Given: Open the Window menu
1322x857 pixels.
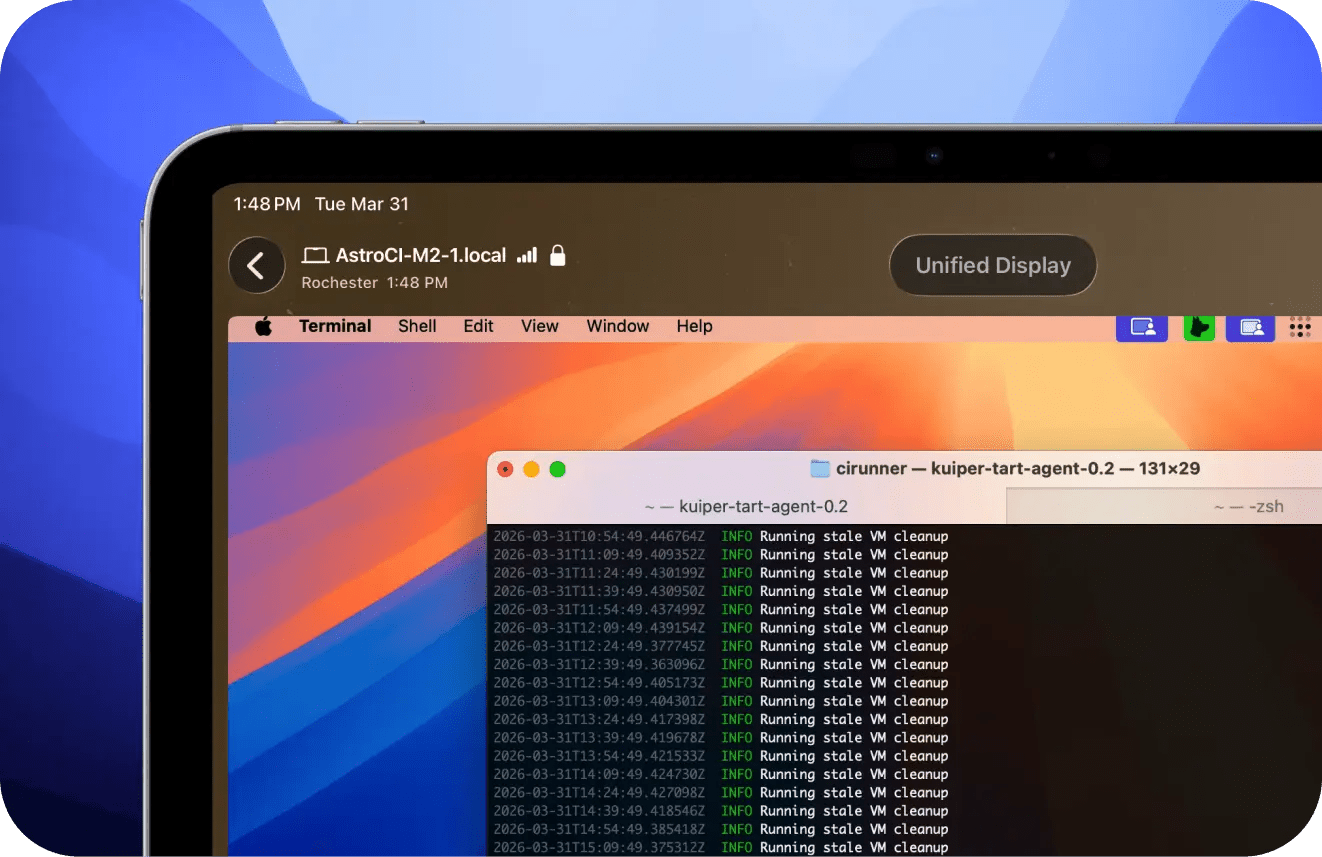Looking at the screenshot, I should tap(617, 326).
